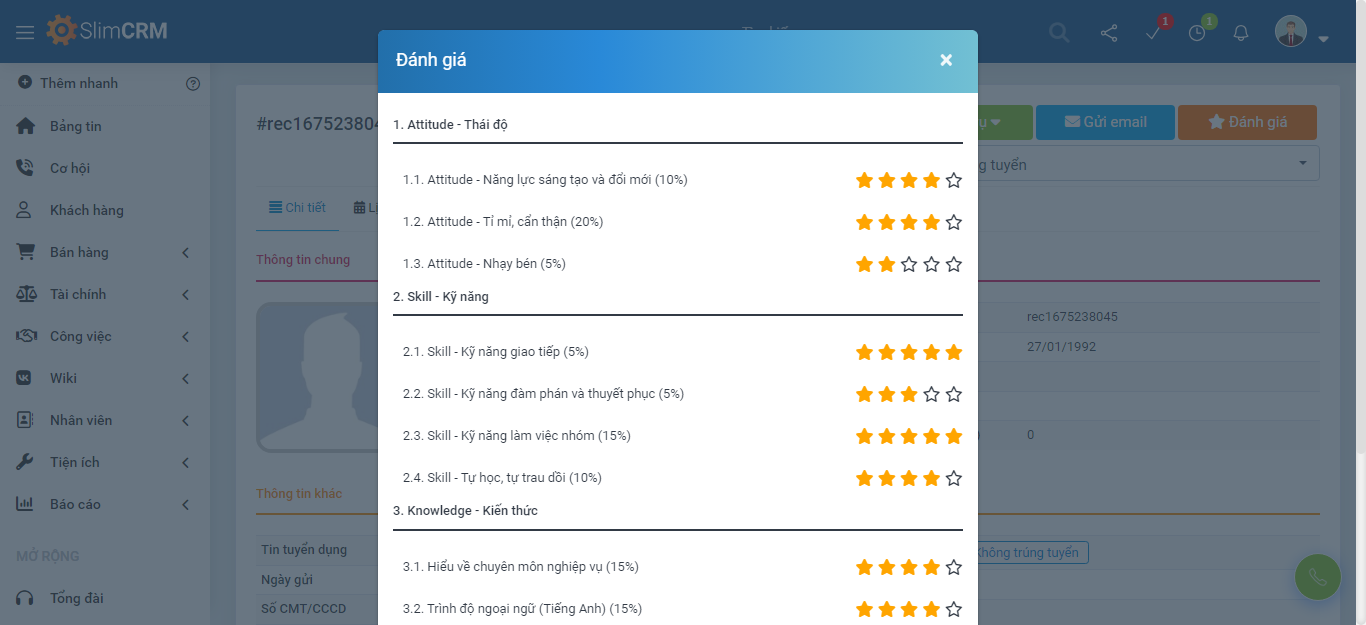Give five stars for Attitude - Nhạy bén
Screen dimensions: 1366x625
coord(953,264)
